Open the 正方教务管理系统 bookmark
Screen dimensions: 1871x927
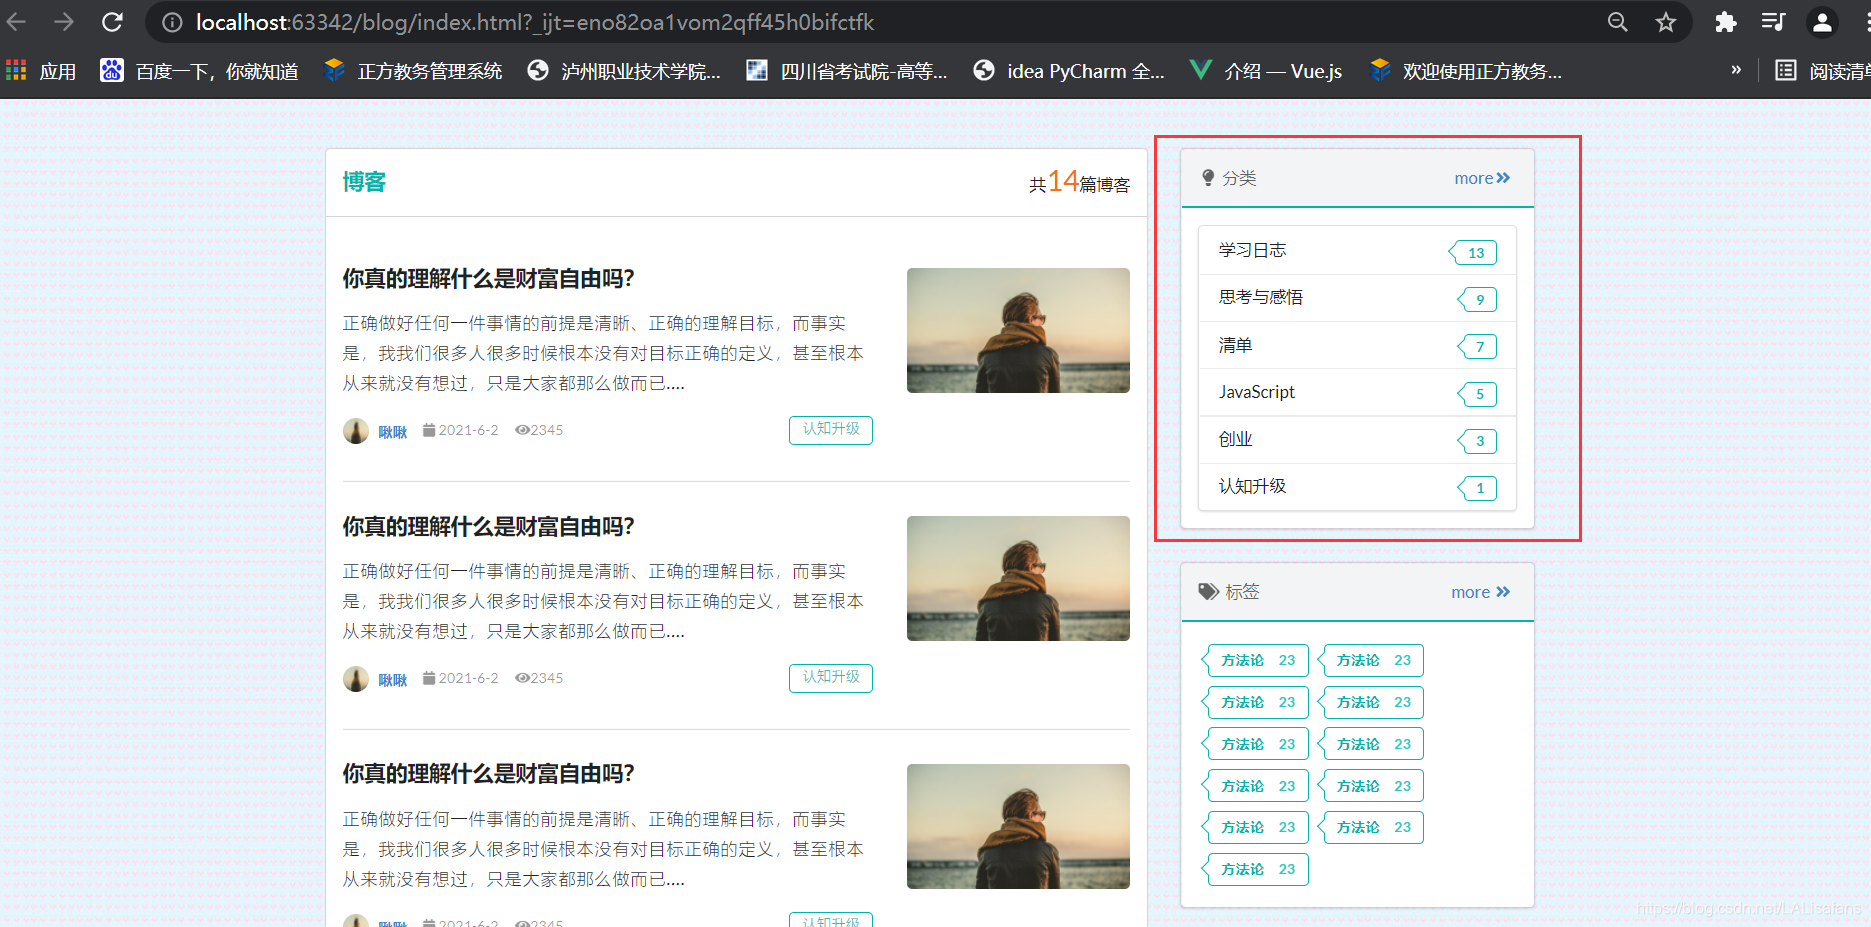(x=414, y=71)
